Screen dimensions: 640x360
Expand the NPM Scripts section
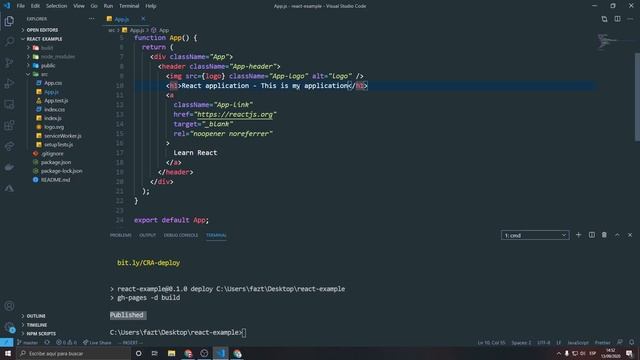point(41,334)
